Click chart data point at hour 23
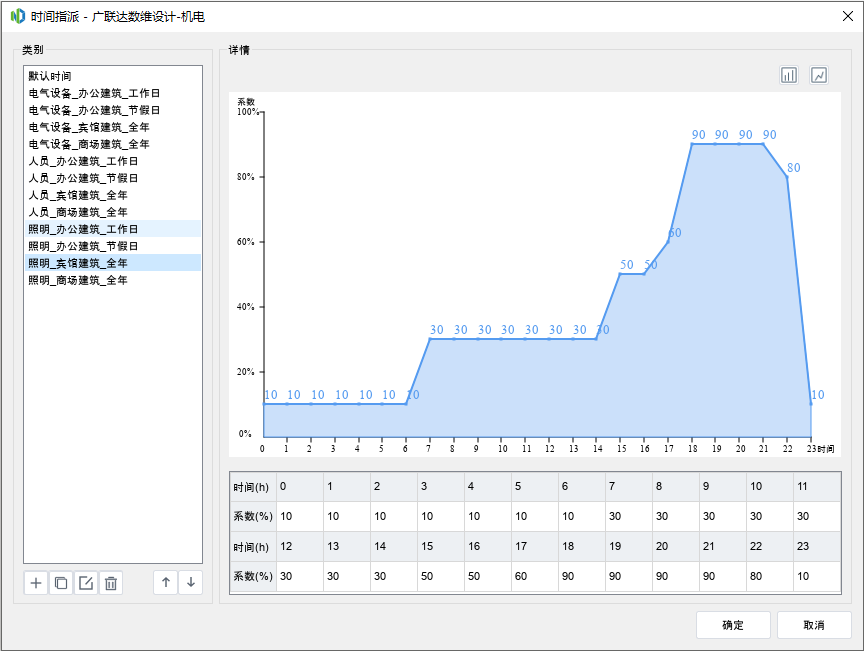The image size is (864, 651). coord(811,404)
